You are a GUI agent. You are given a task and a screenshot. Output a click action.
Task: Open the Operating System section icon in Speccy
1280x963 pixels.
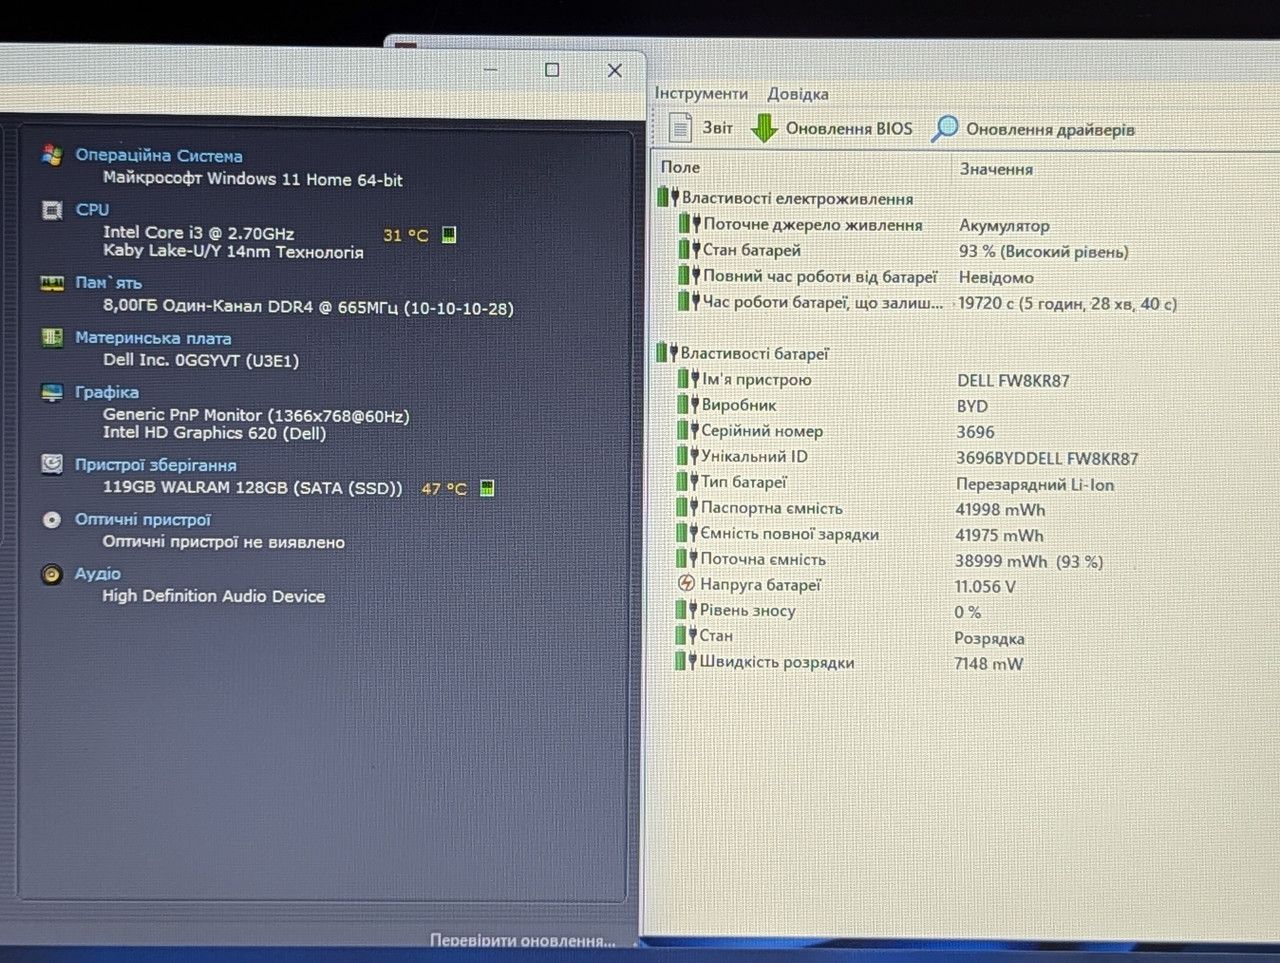(x=52, y=155)
